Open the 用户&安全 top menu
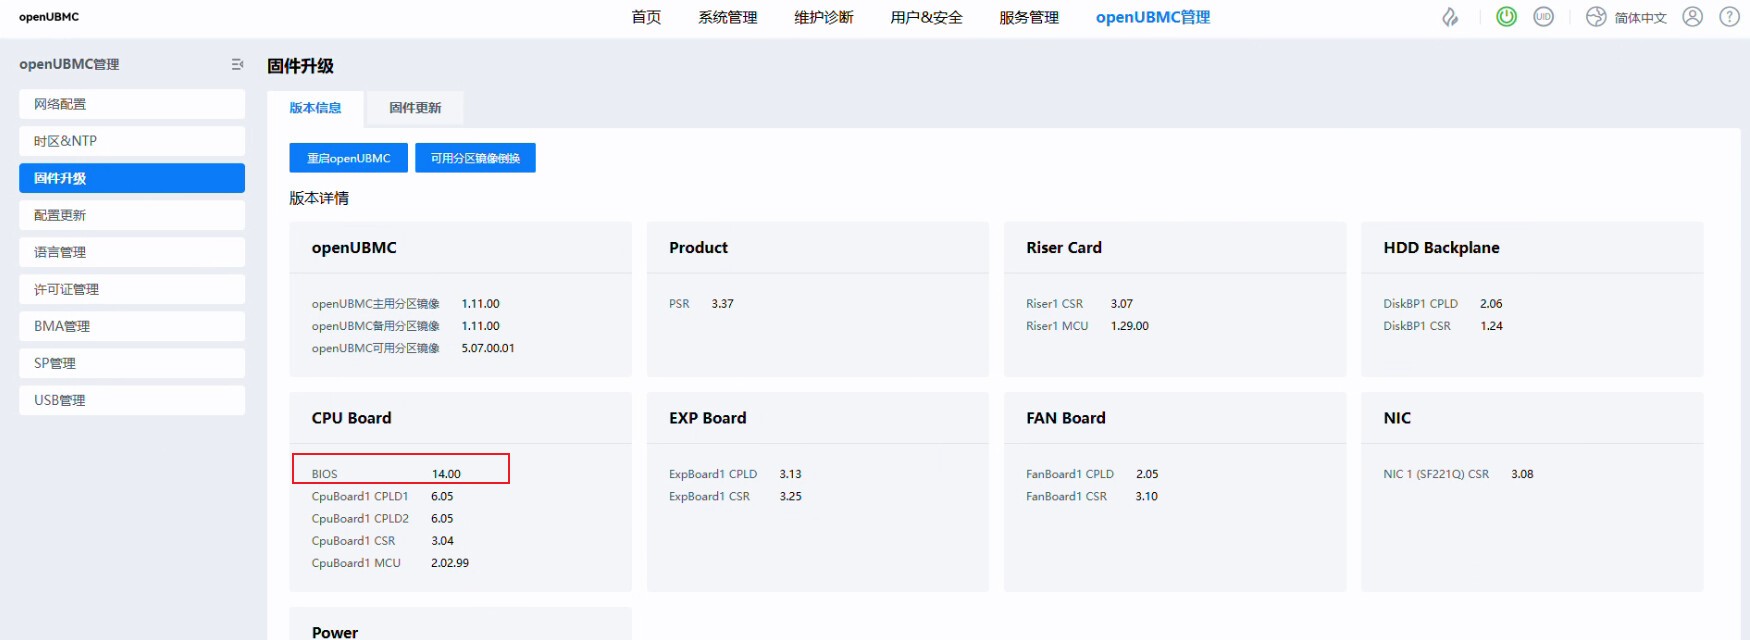 tap(926, 17)
